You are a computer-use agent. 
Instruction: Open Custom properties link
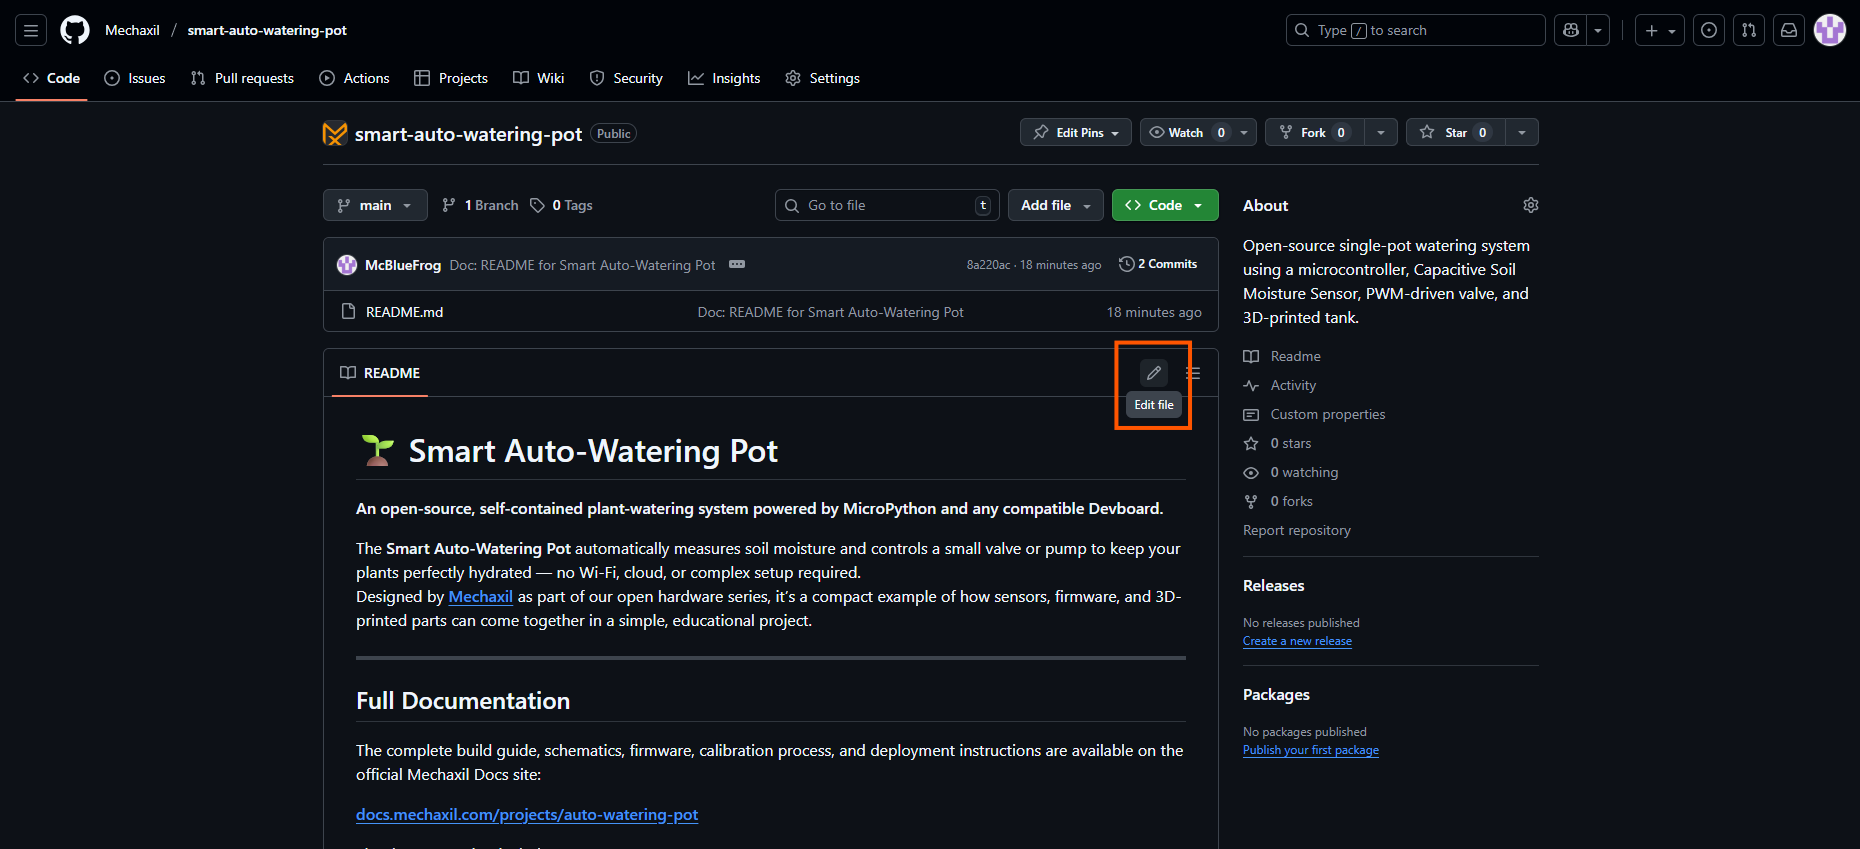pos(1314,414)
